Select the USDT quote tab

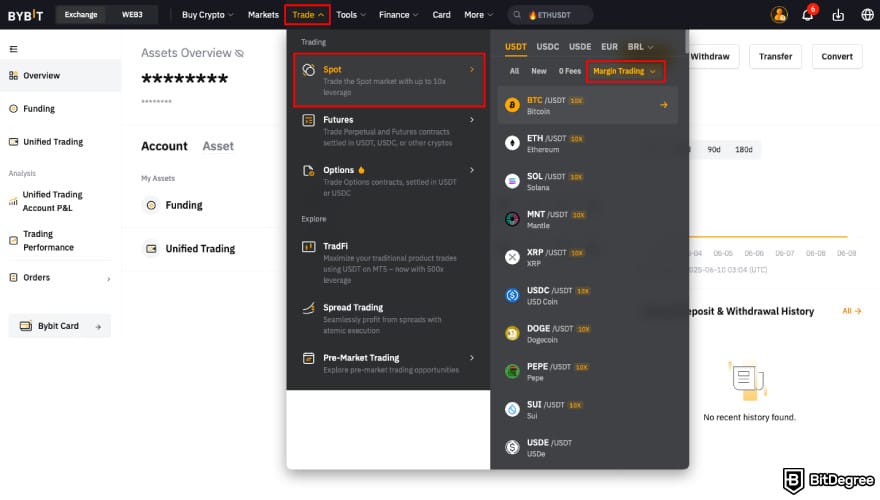pos(516,47)
